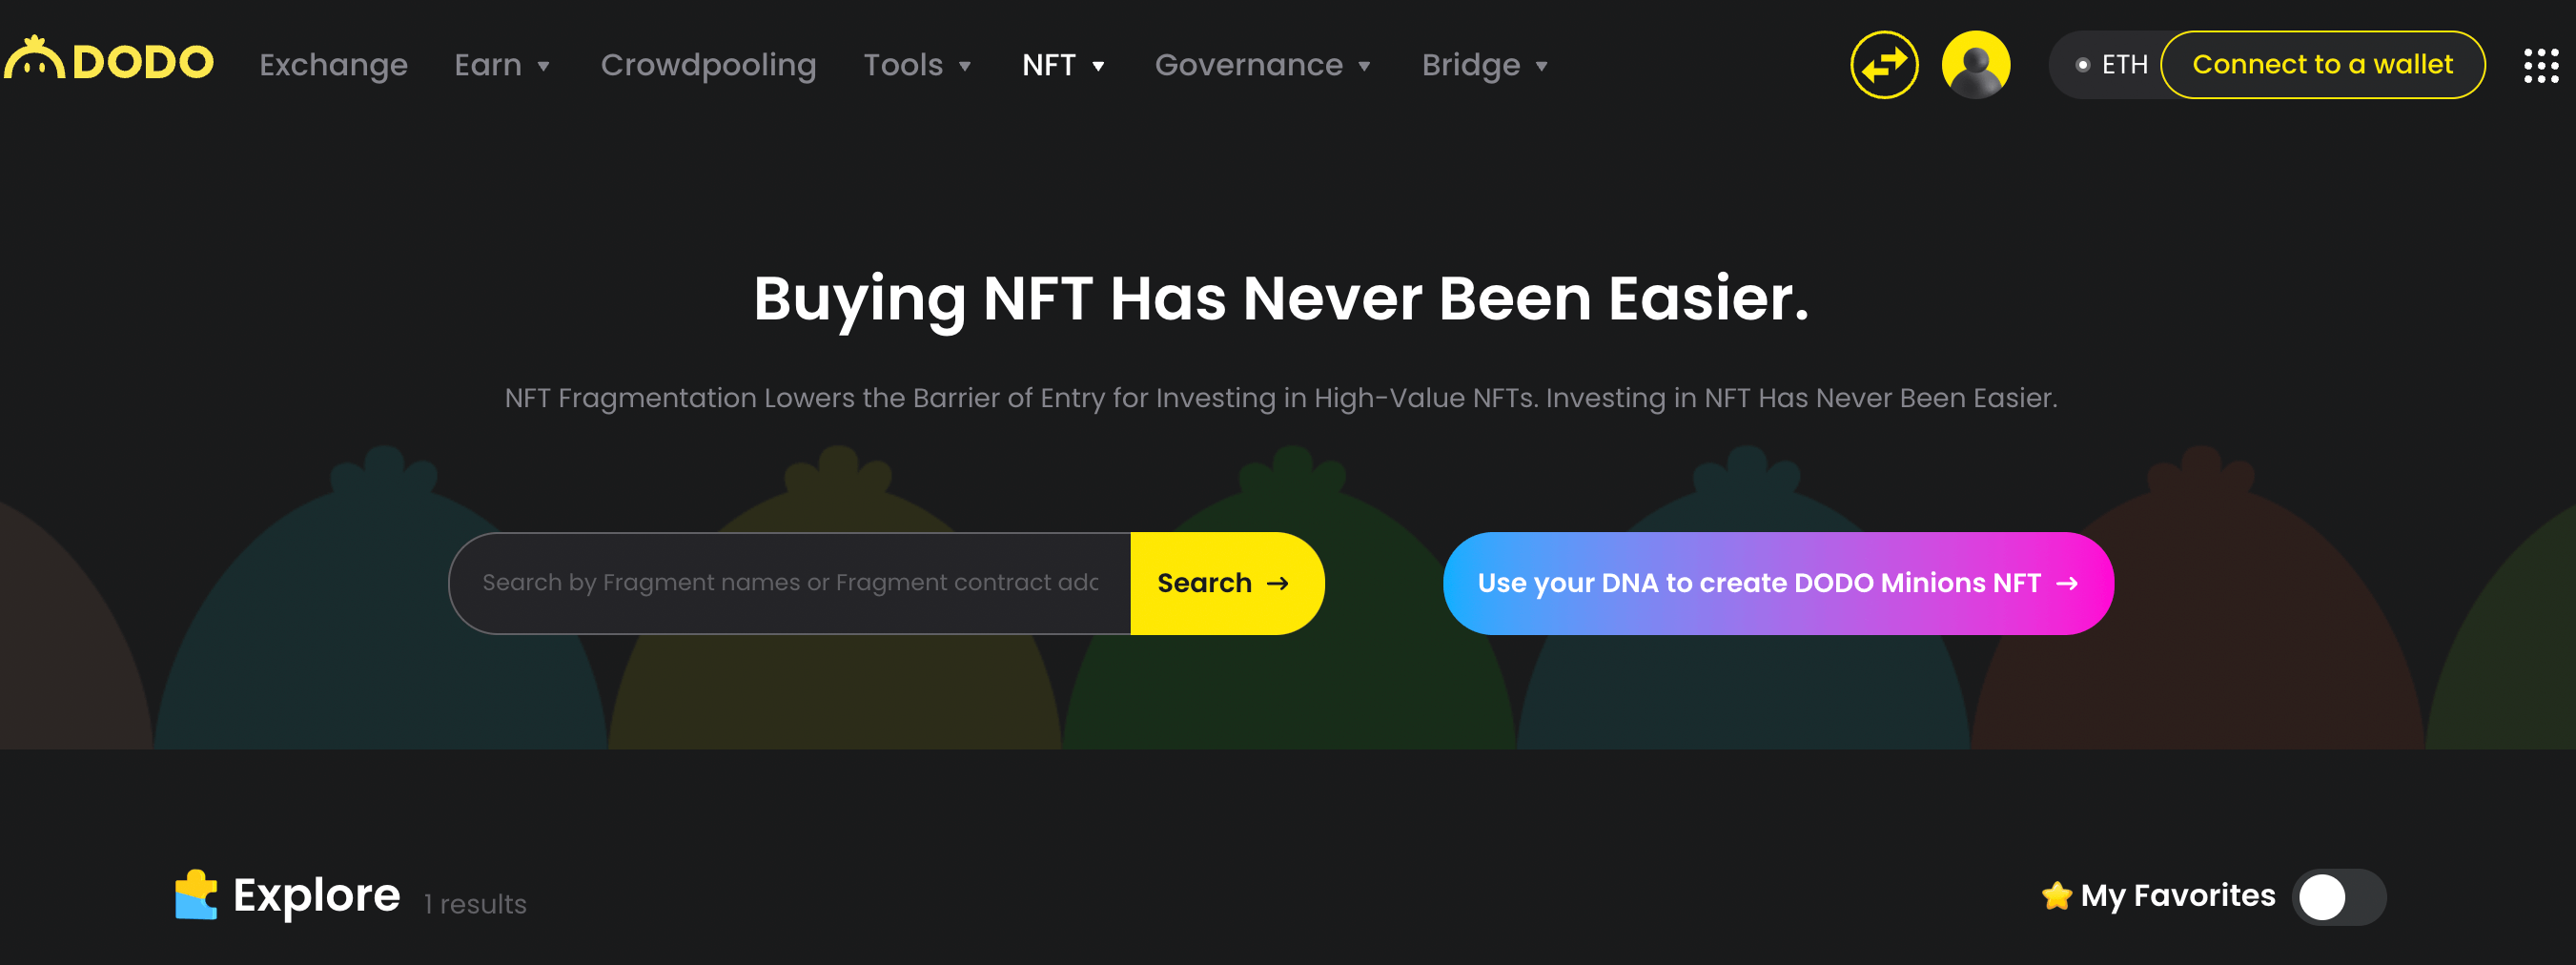Click Use your DNA to create Minions NFT
The width and height of the screenshot is (2576, 965).
1778,583
